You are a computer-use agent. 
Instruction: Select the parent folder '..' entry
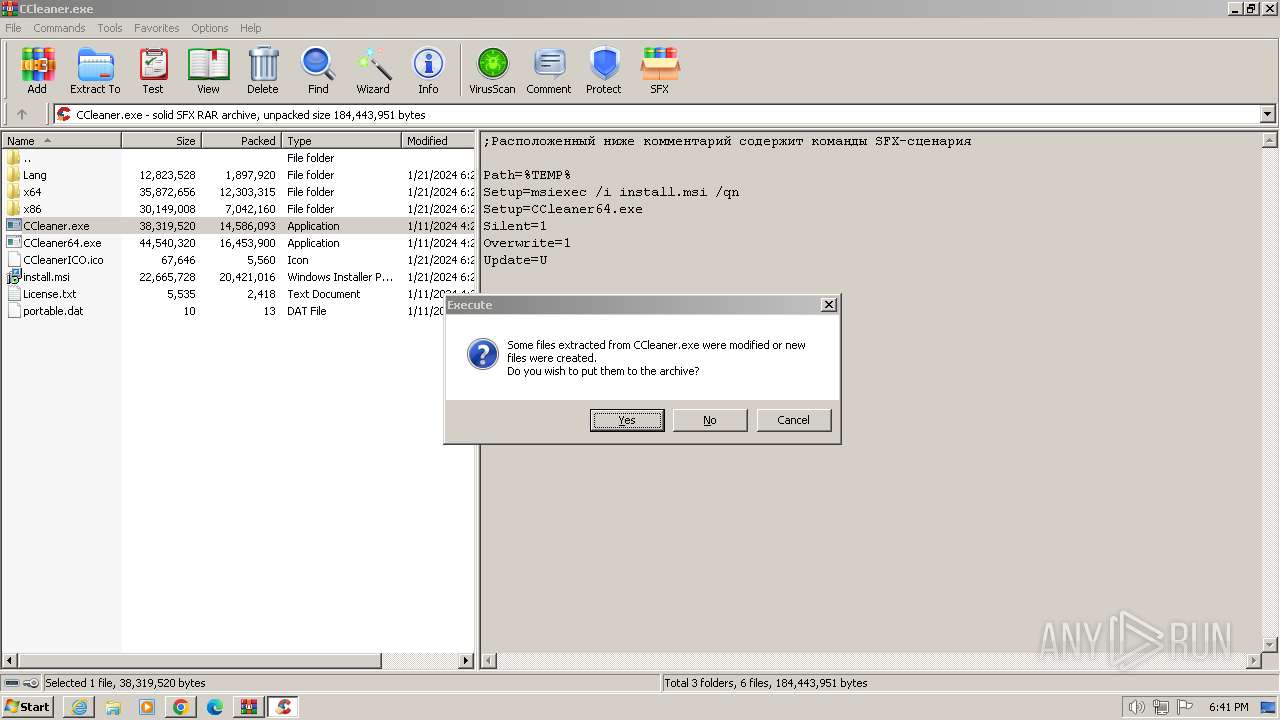pyautogui.click(x=27, y=158)
